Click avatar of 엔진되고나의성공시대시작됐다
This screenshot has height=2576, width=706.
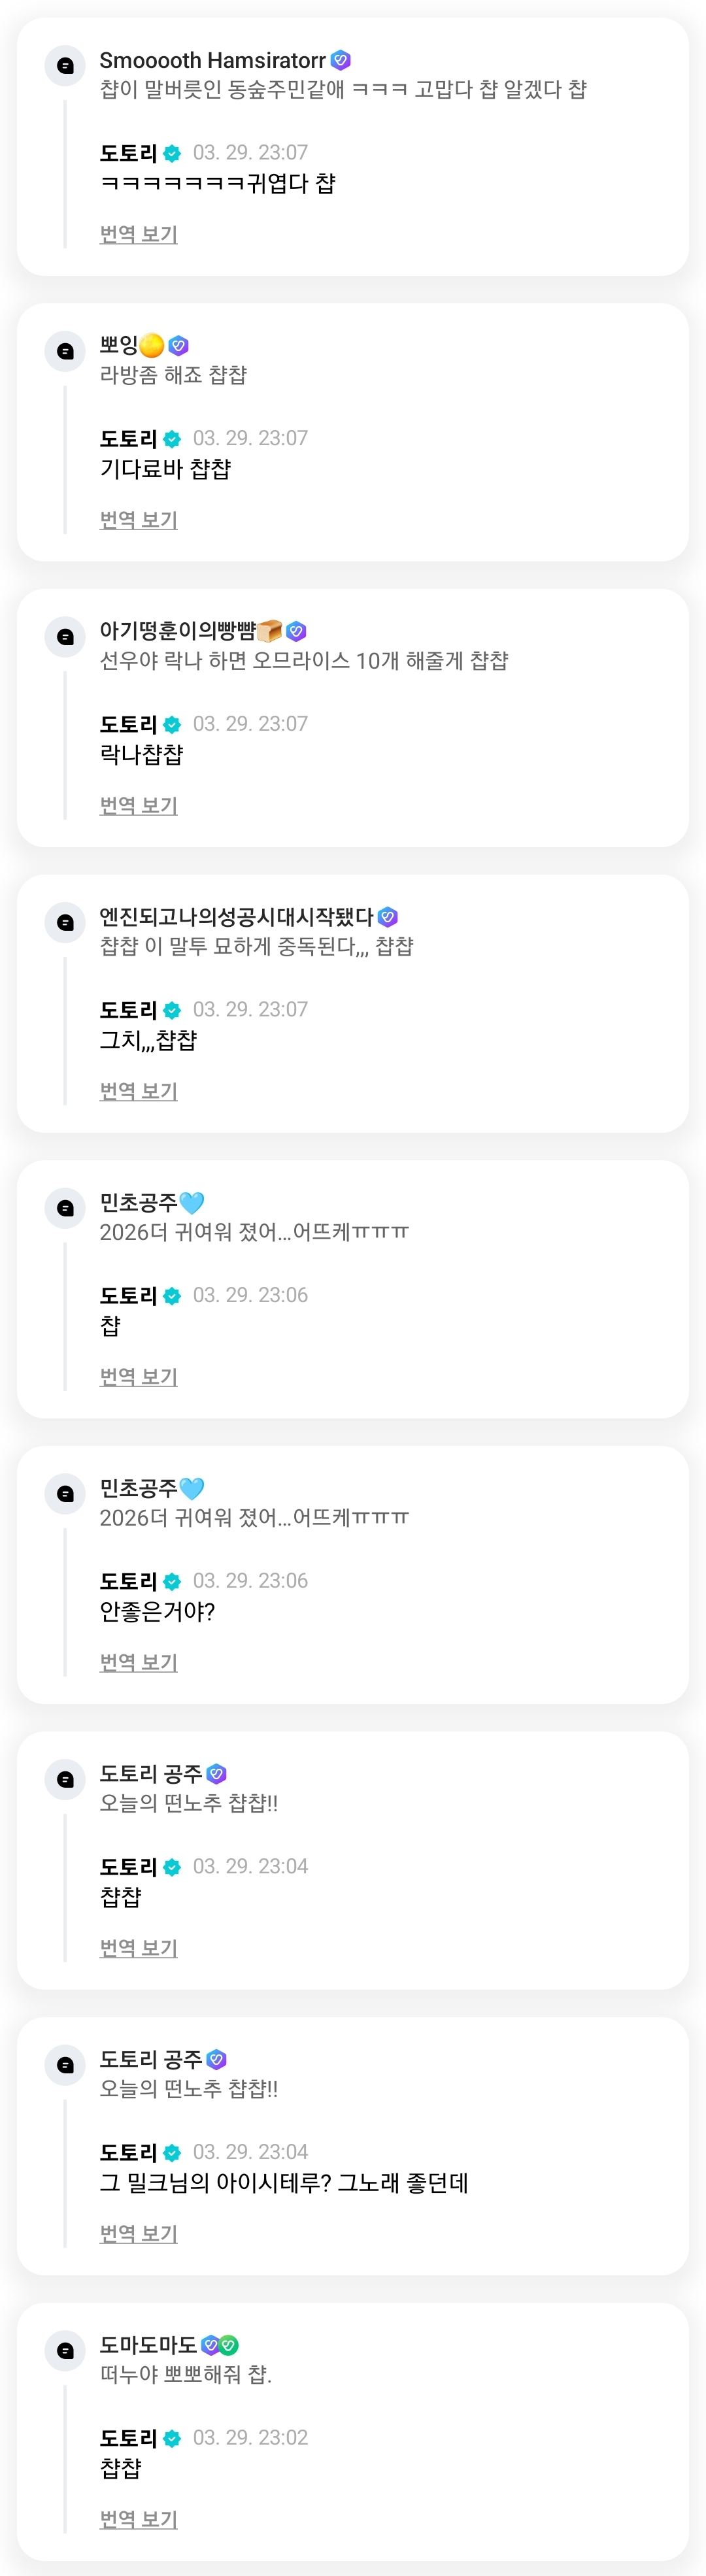65,922
